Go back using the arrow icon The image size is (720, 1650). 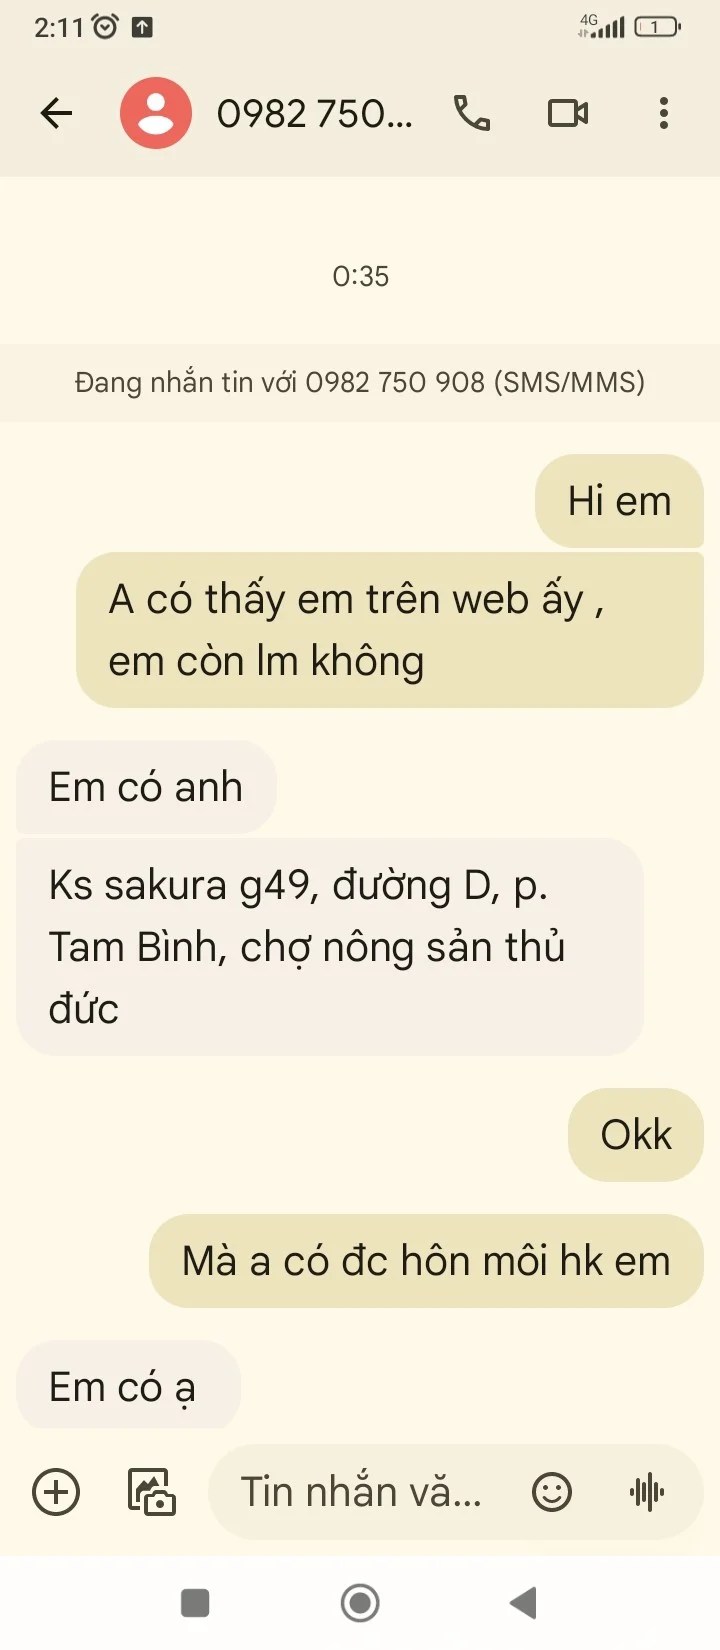click(57, 113)
